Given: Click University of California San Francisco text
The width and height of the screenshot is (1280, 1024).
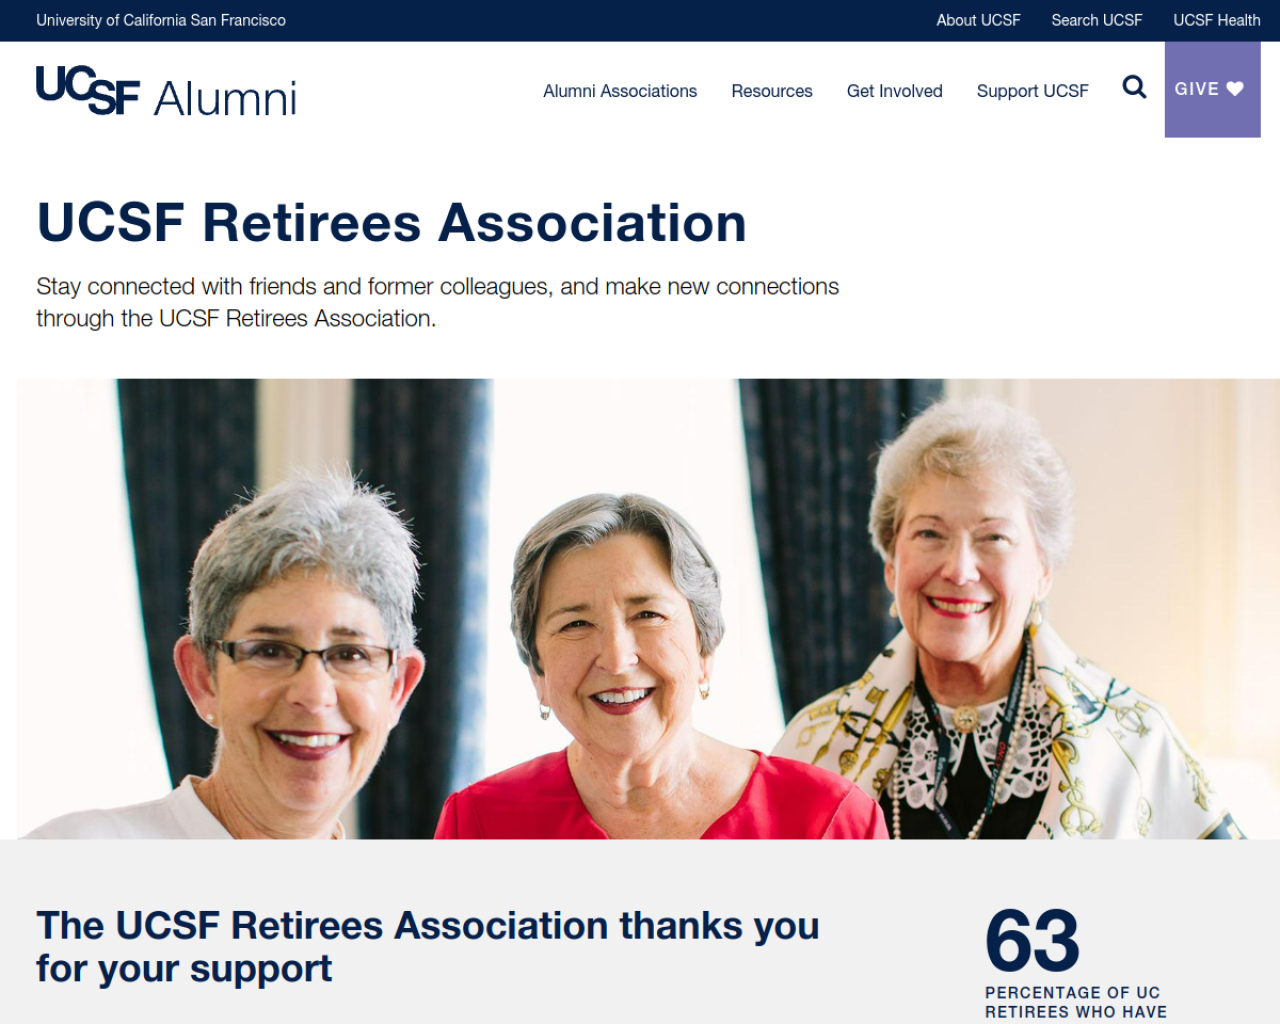Looking at the screenshot, I should 161,20.
